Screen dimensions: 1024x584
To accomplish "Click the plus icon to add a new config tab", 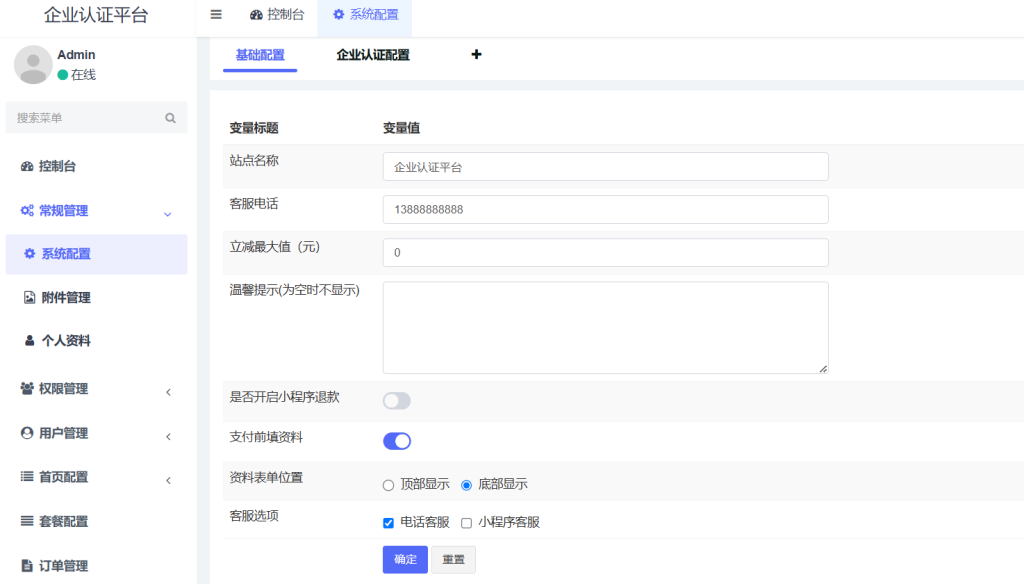I will [x=476, y=54].
